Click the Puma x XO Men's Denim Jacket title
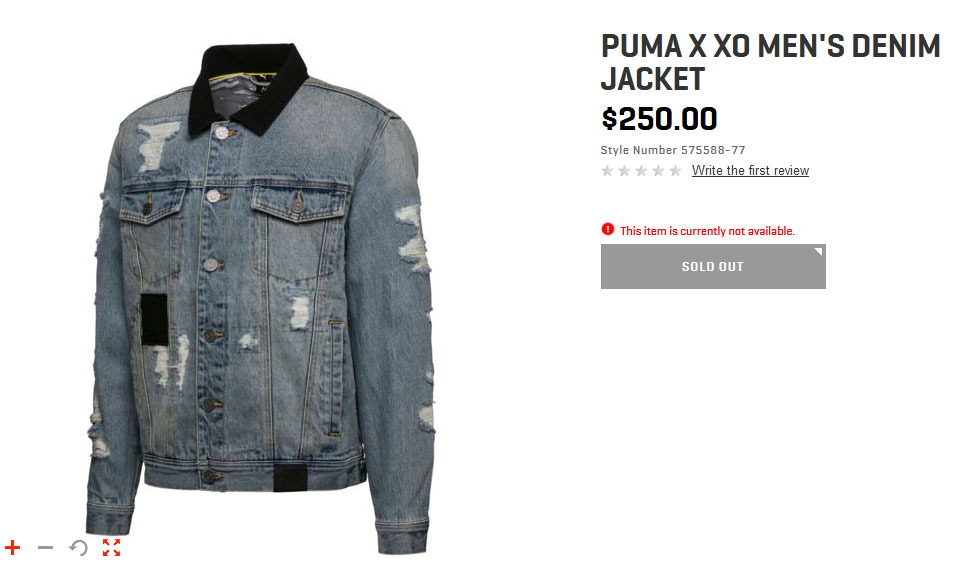The width and height of the screenshot is (959, 566). 770,62
